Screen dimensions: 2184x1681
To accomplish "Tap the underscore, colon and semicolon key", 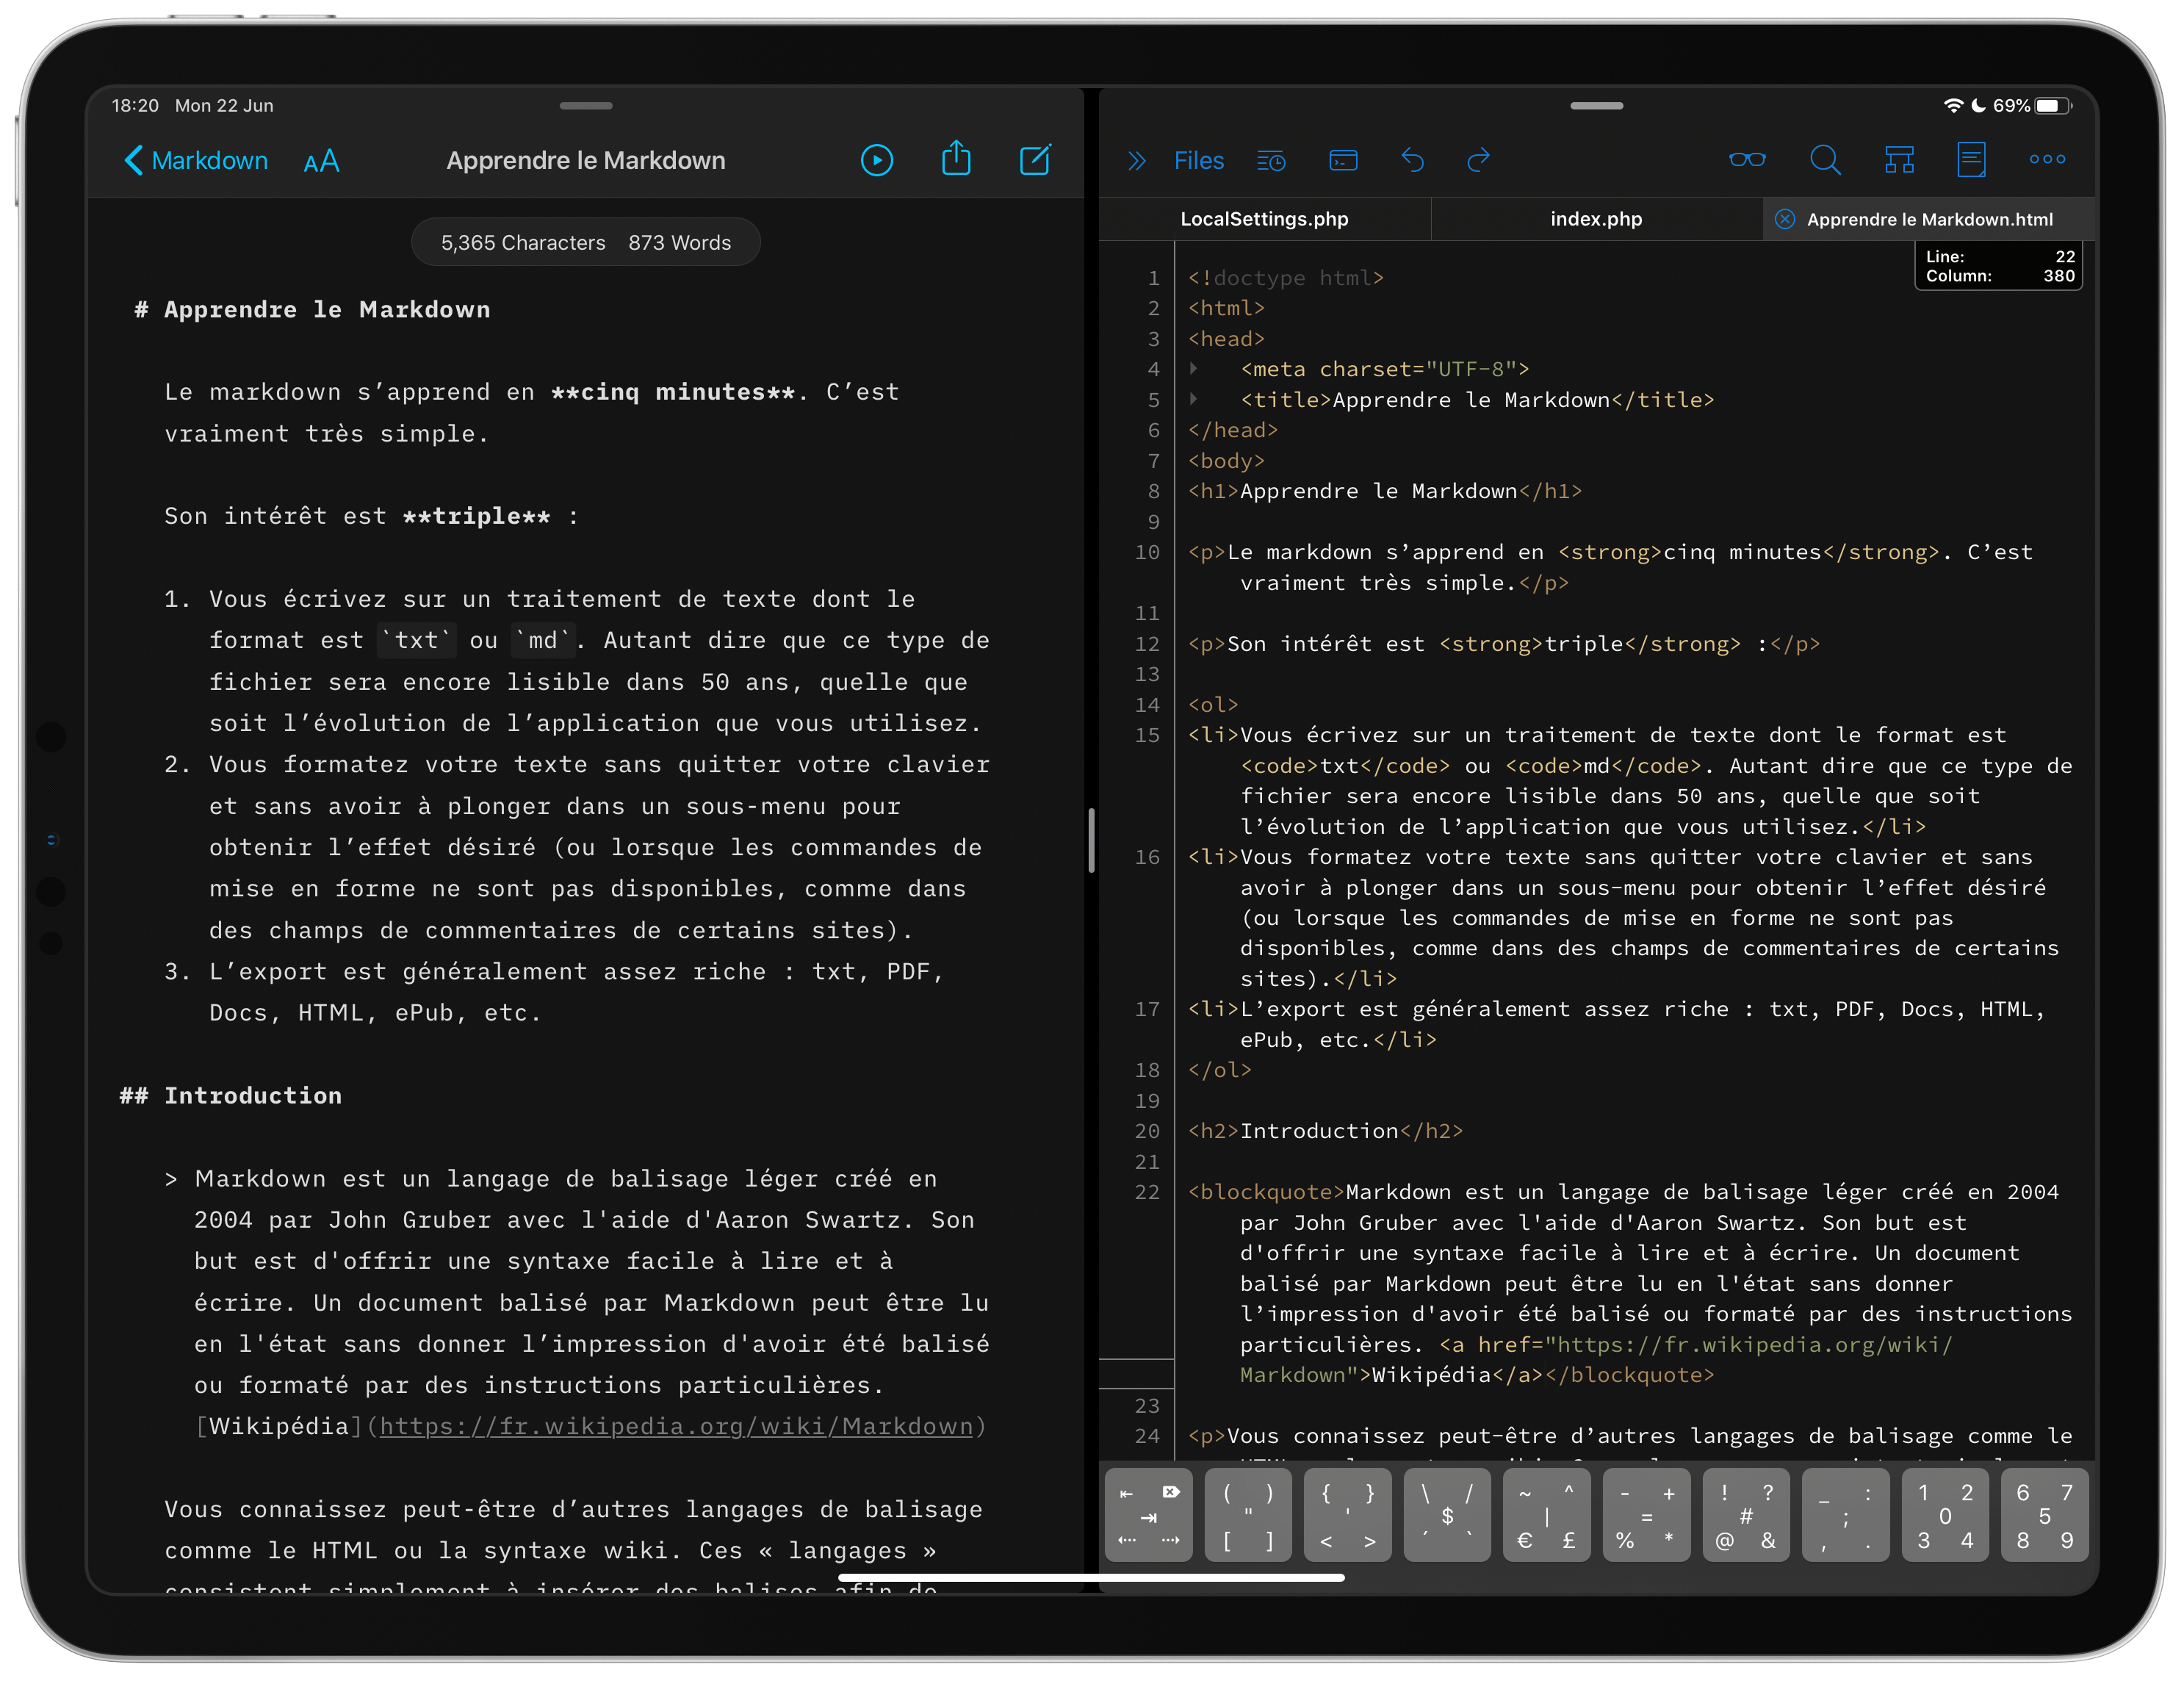I will pyautogui.click(x=1845, y=1515).
